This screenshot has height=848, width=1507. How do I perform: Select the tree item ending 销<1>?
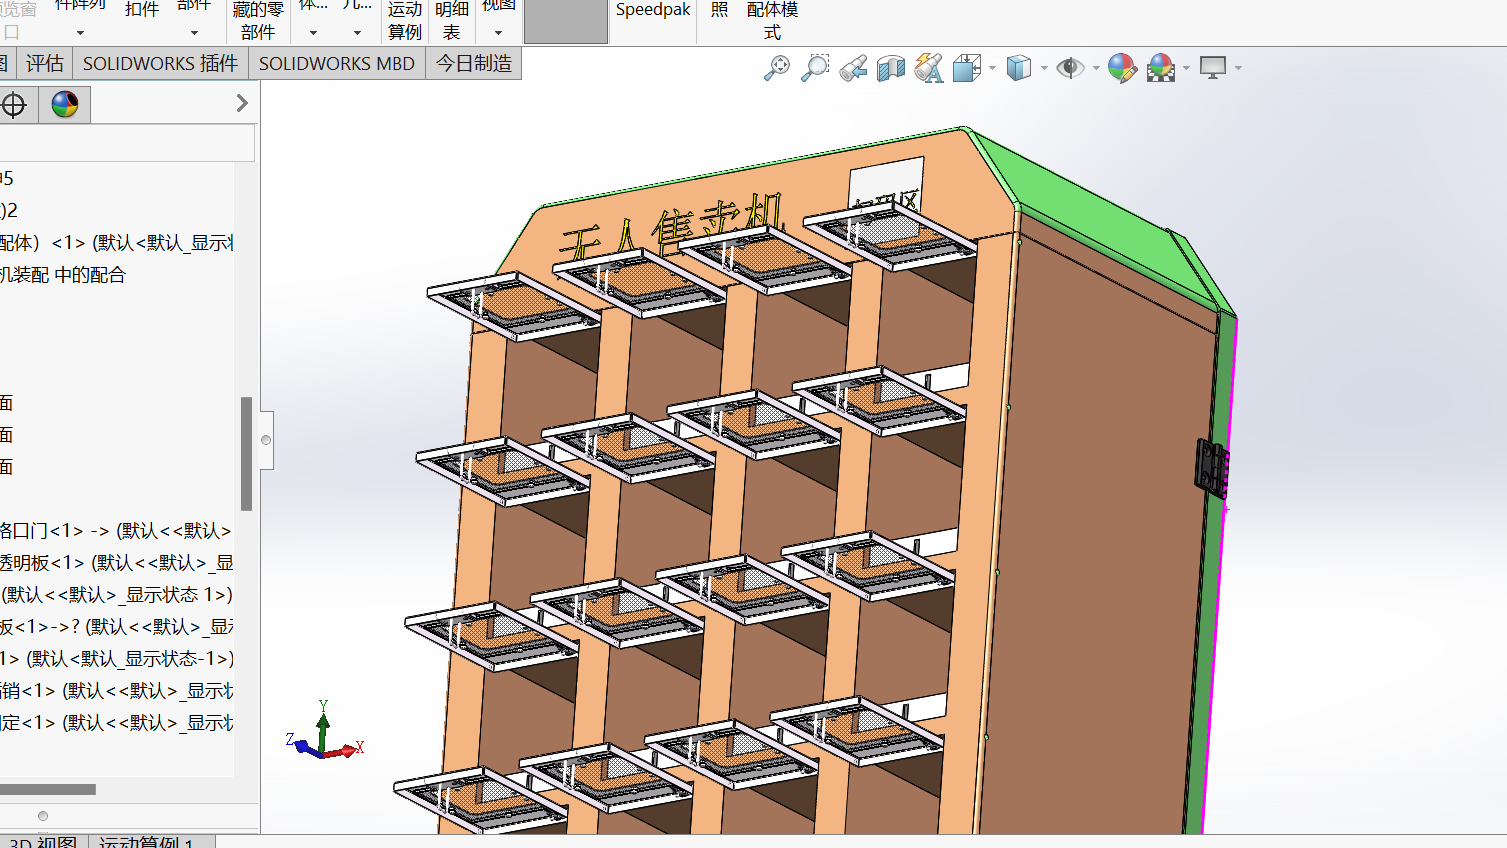(116, 691)
